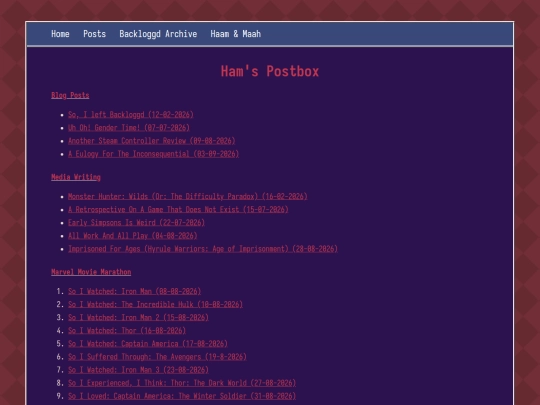540x405 pixels.
Task: Go to the Posts page
Action: pos(94,34)
